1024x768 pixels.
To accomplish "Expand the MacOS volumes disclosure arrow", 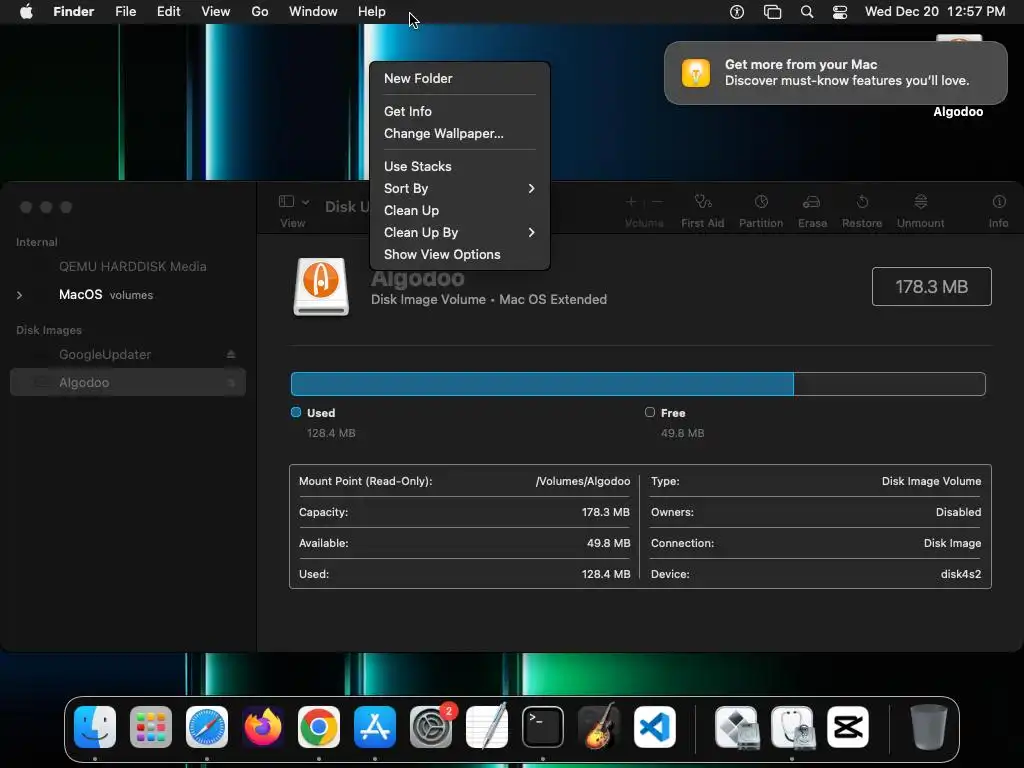I will coord(20,295).
